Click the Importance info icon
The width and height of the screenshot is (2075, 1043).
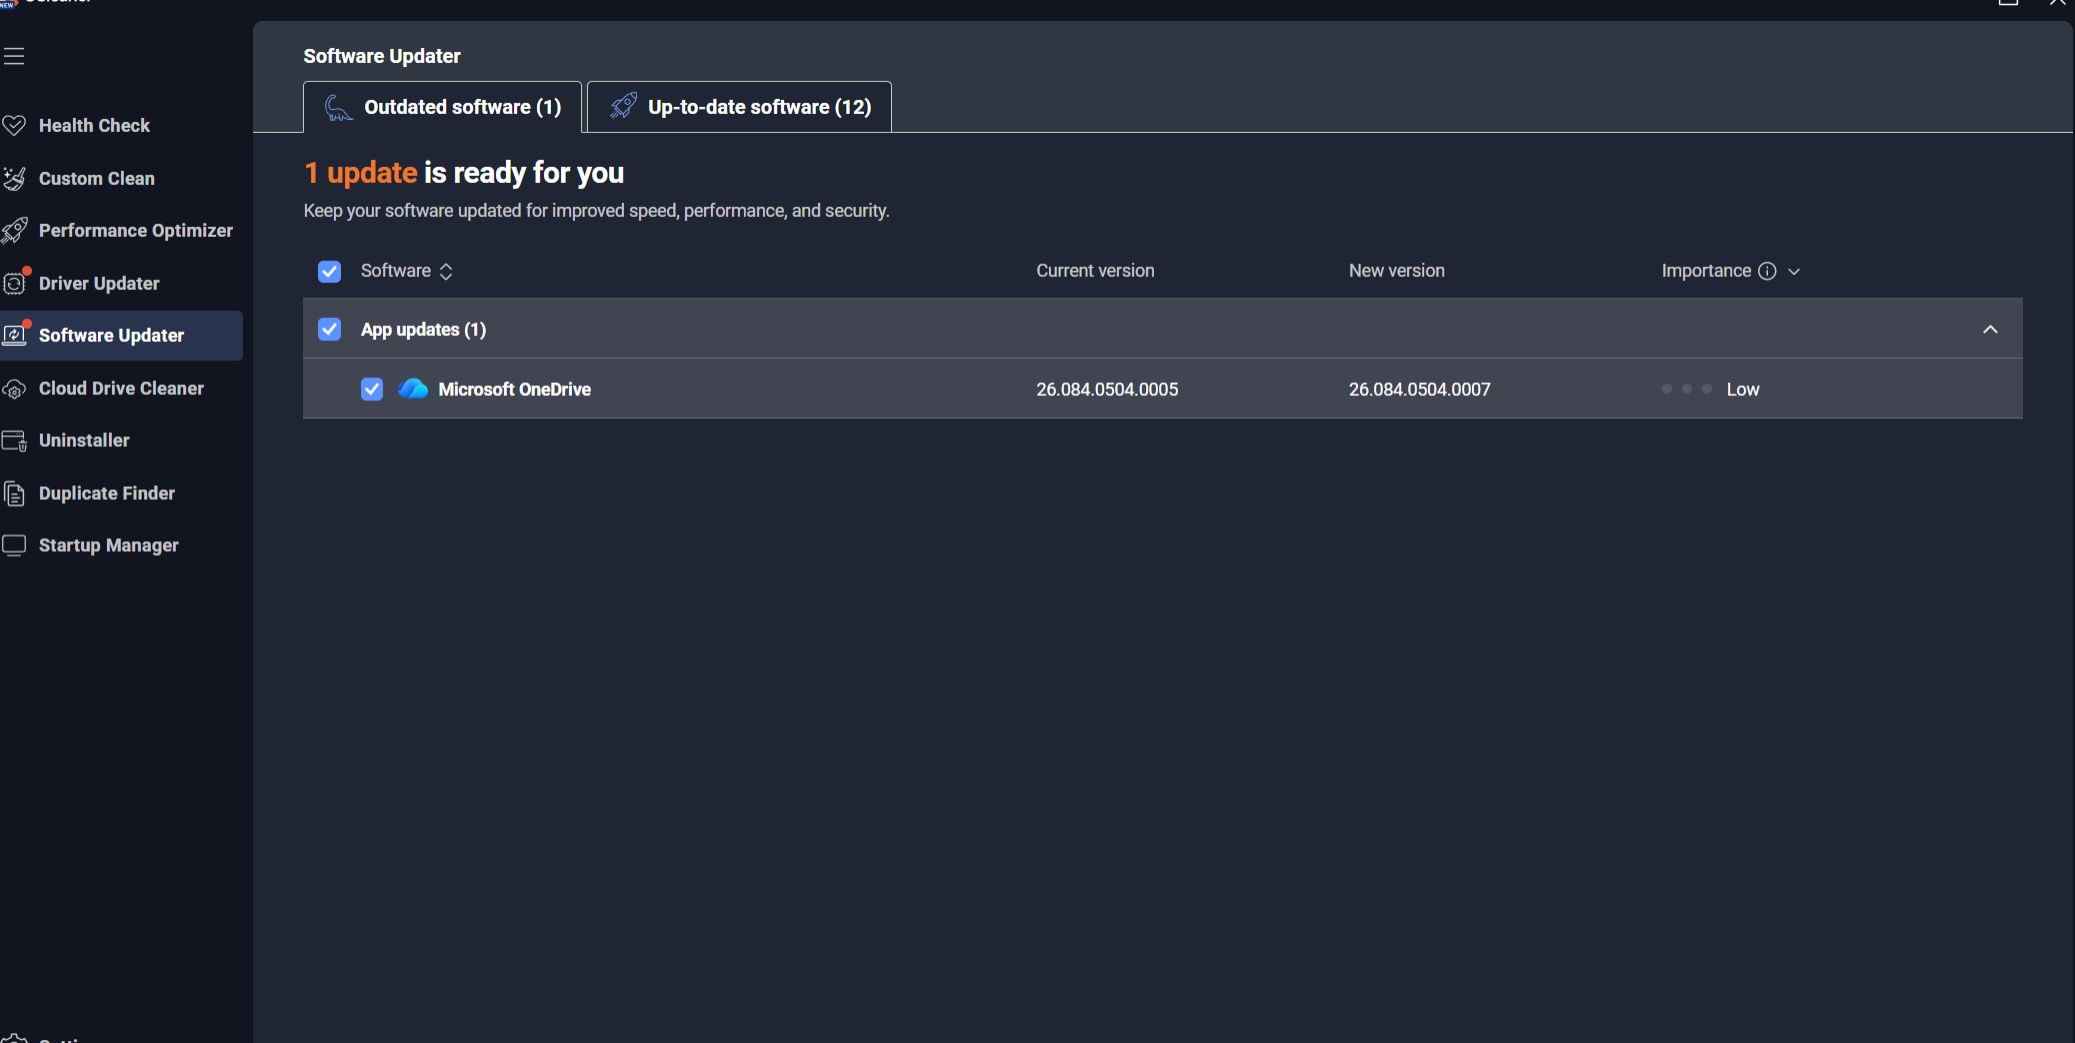tap(1767, 271)
